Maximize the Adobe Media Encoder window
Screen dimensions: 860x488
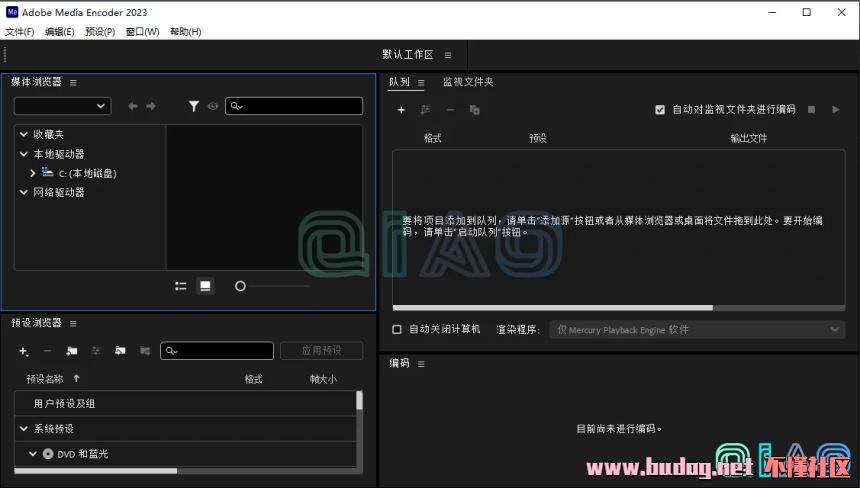coord(807,12)
